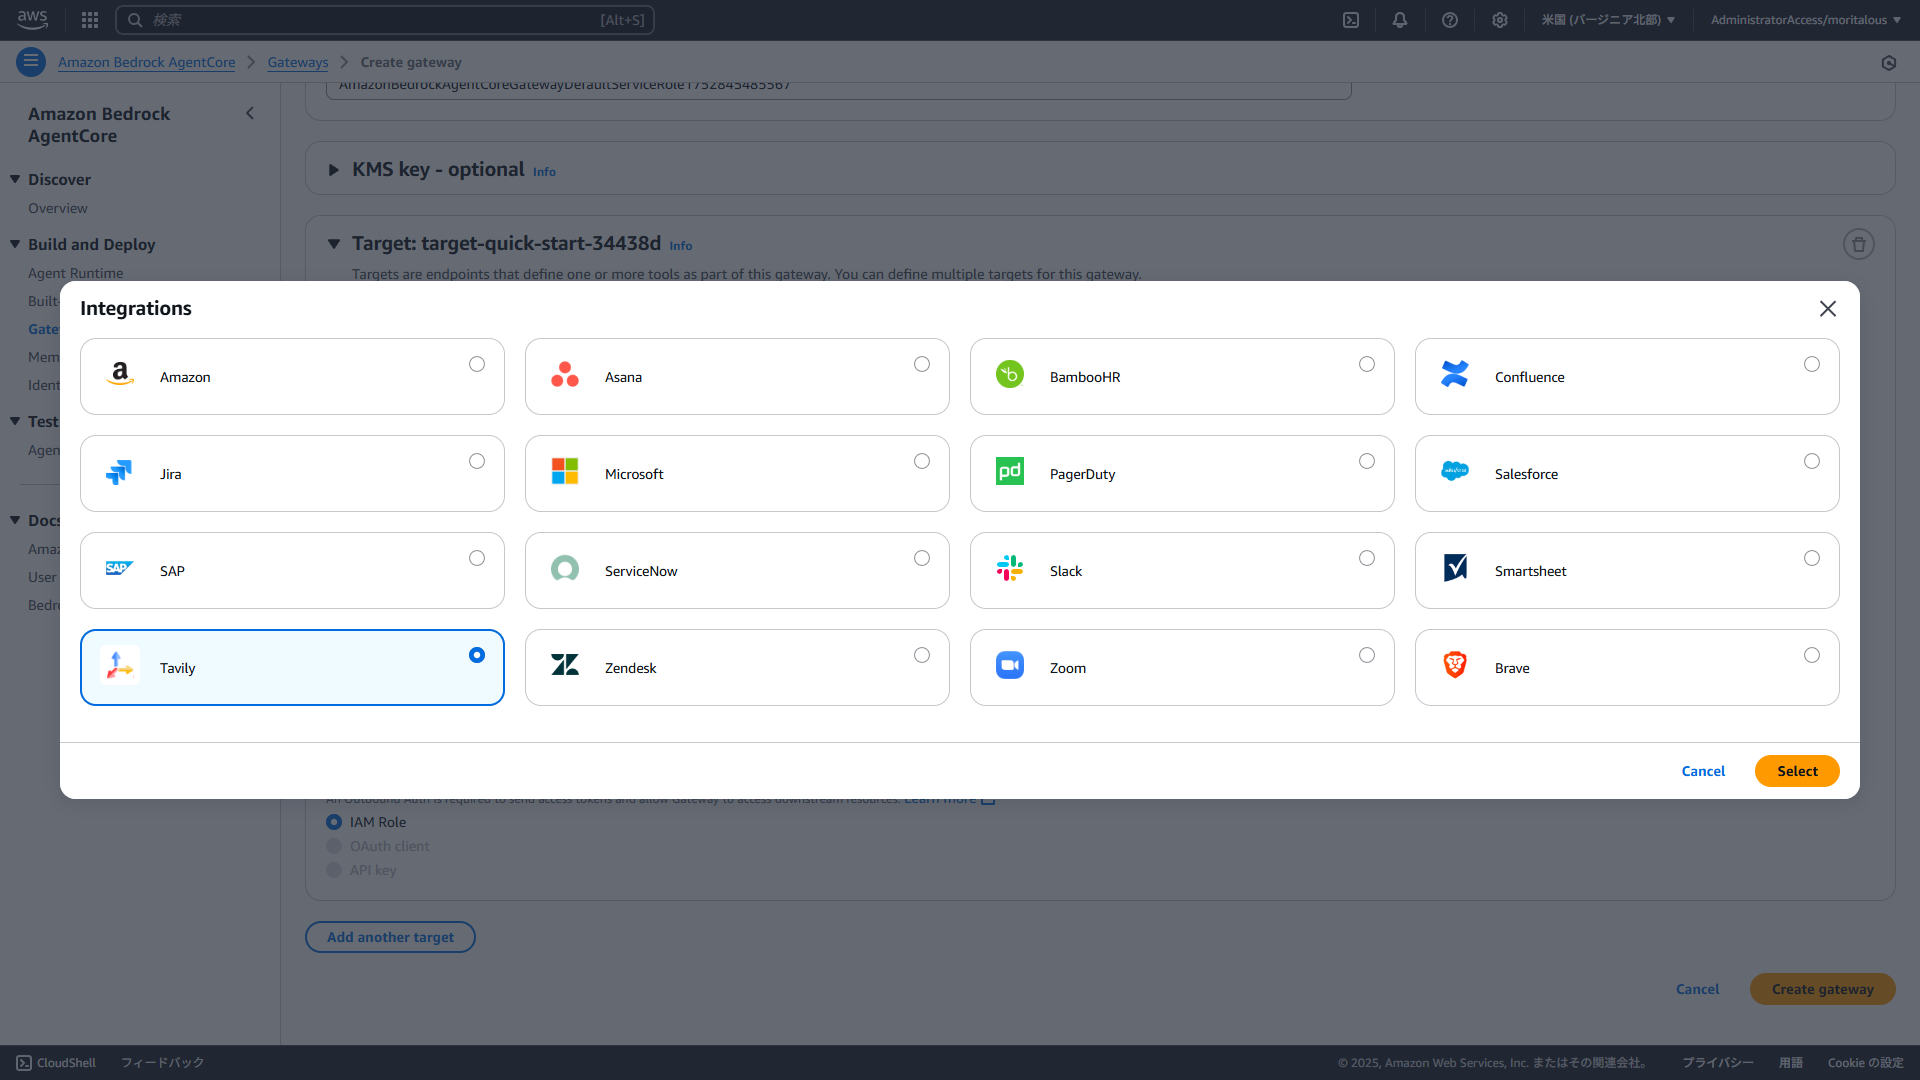Click the Confluence logo icon
This screenshot has height=1080, width=1920.
coord(1454,375)
